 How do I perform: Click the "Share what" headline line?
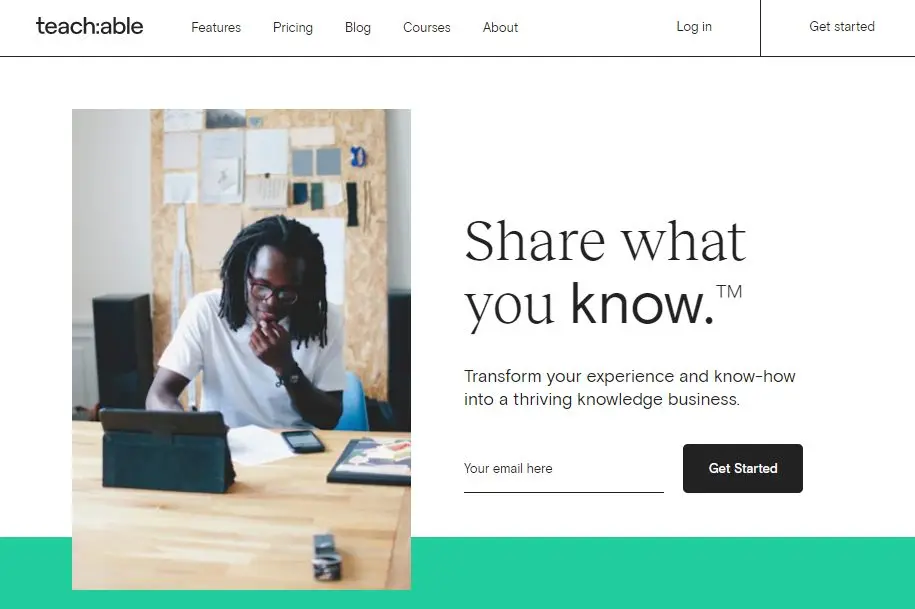pos(605,242)
